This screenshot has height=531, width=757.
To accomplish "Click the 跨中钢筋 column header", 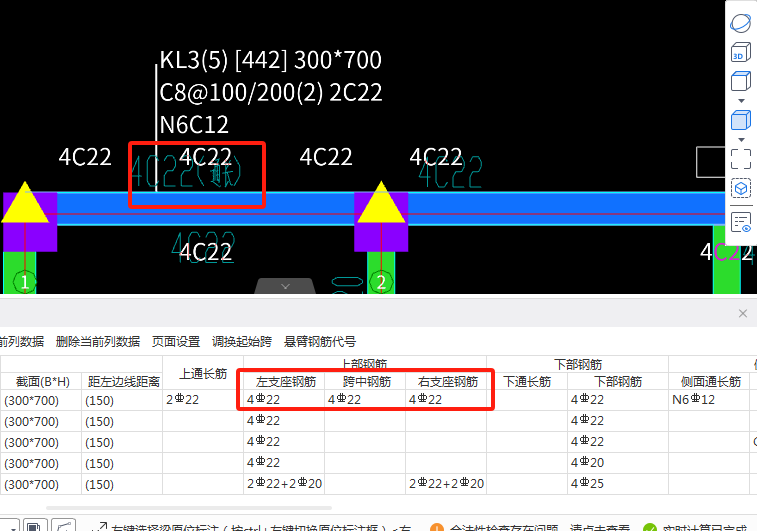I will [x=367, y=382].
